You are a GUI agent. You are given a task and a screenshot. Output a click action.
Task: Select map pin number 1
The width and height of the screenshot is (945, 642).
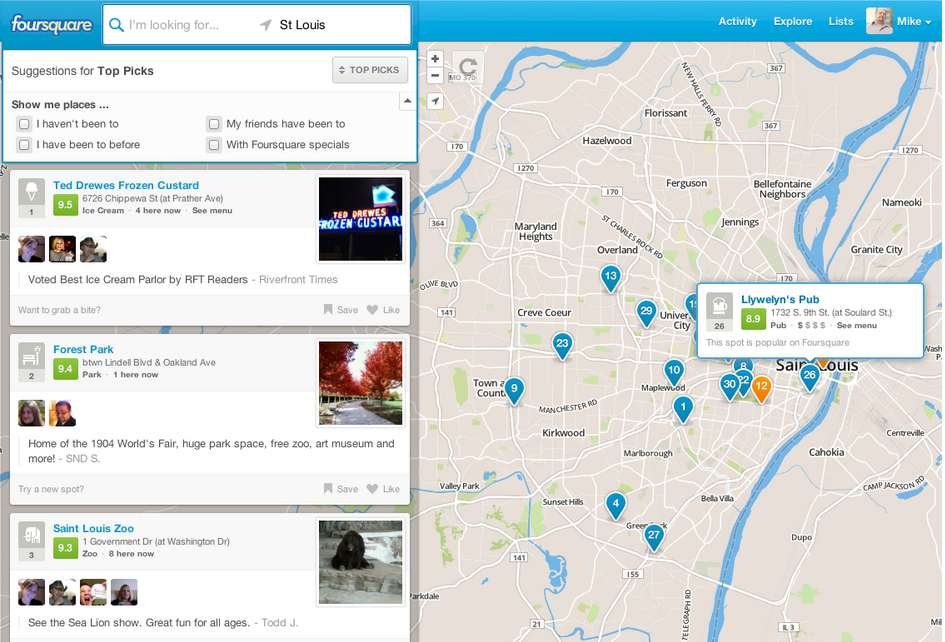683,408
